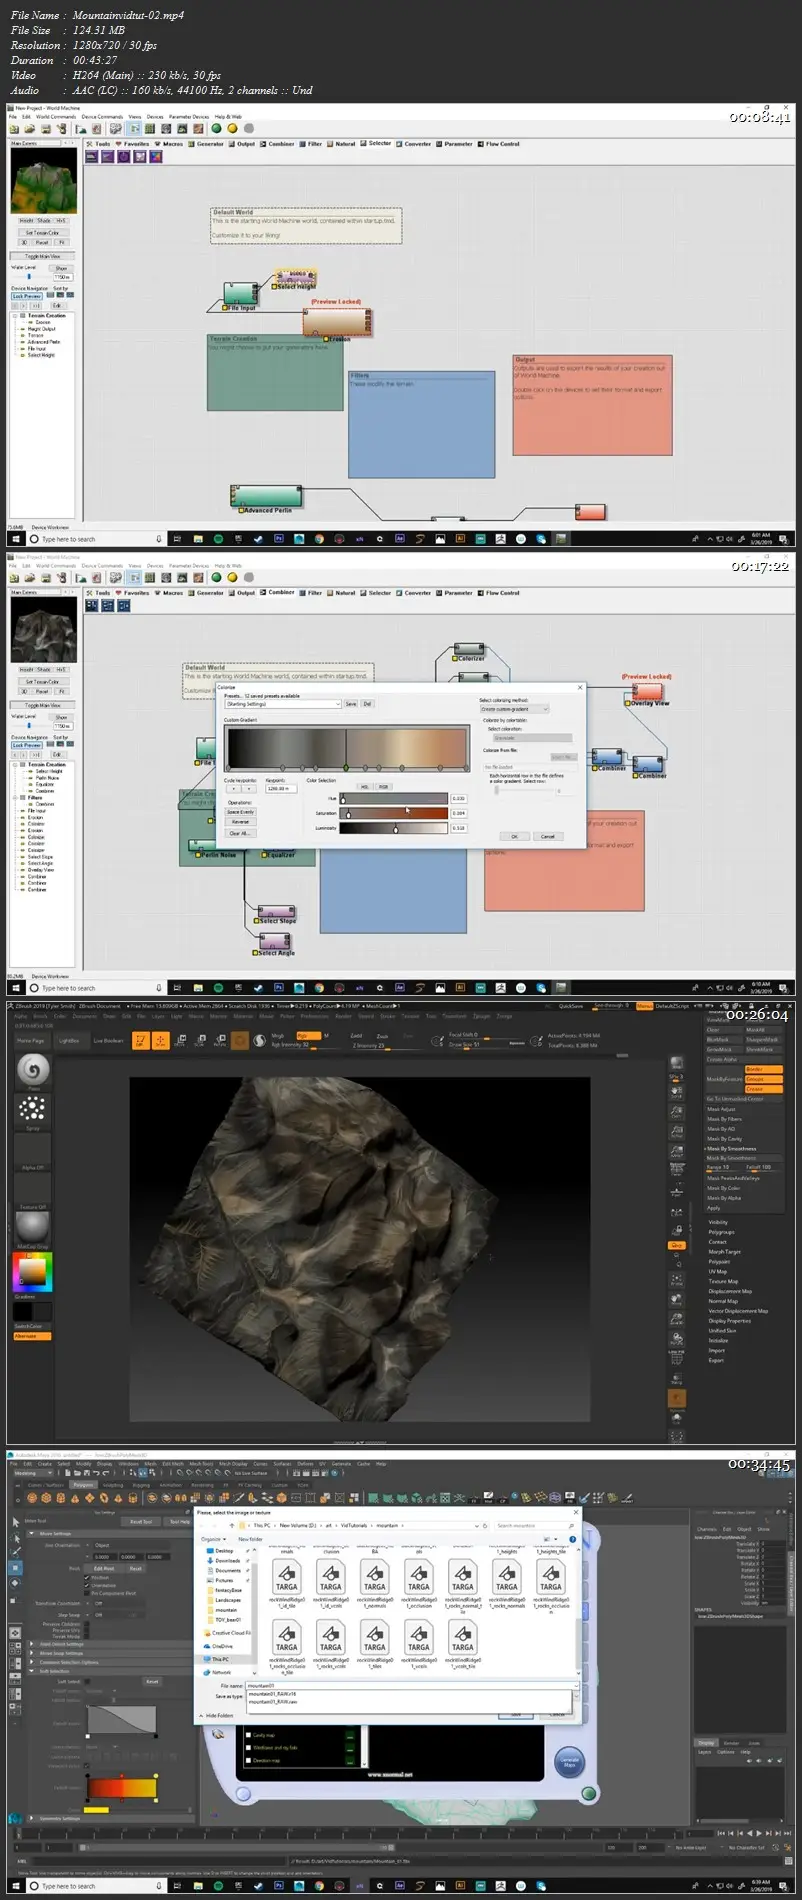Check the Wireframe checkbox below Cavity map
Screen dimensions: 802x1900
(249, 1747)
